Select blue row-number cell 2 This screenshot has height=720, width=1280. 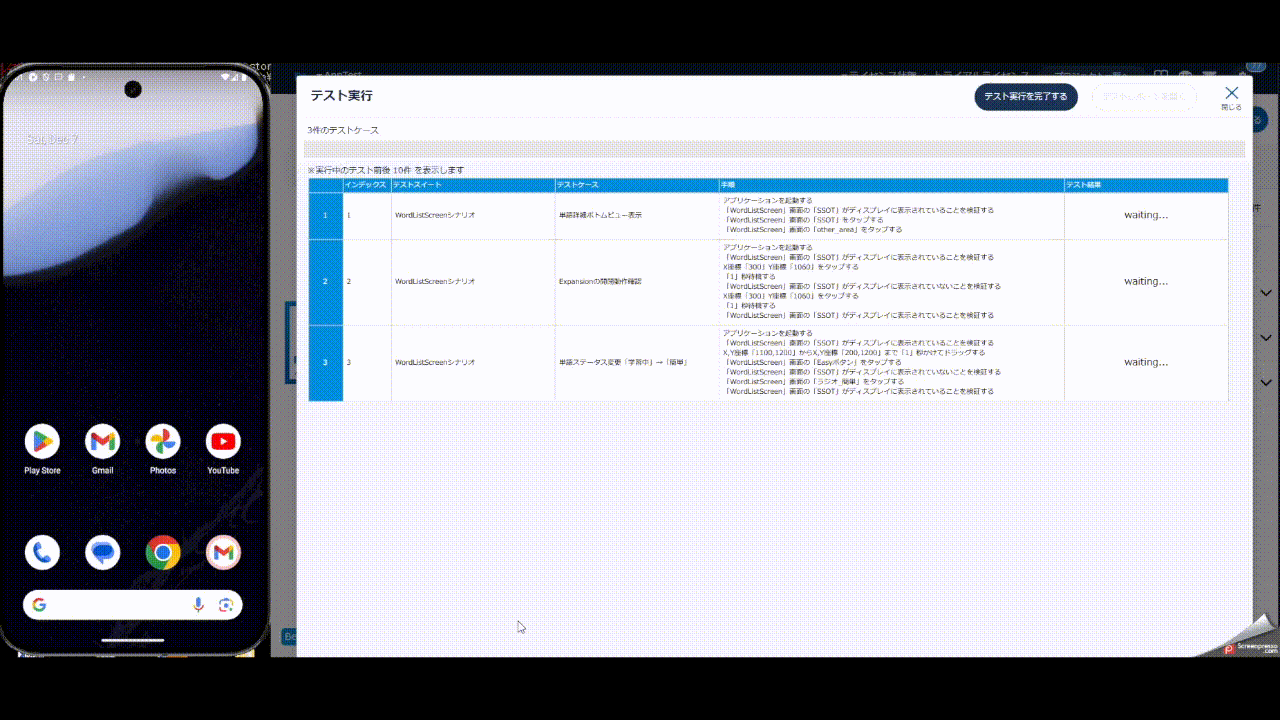click(325, 282)
